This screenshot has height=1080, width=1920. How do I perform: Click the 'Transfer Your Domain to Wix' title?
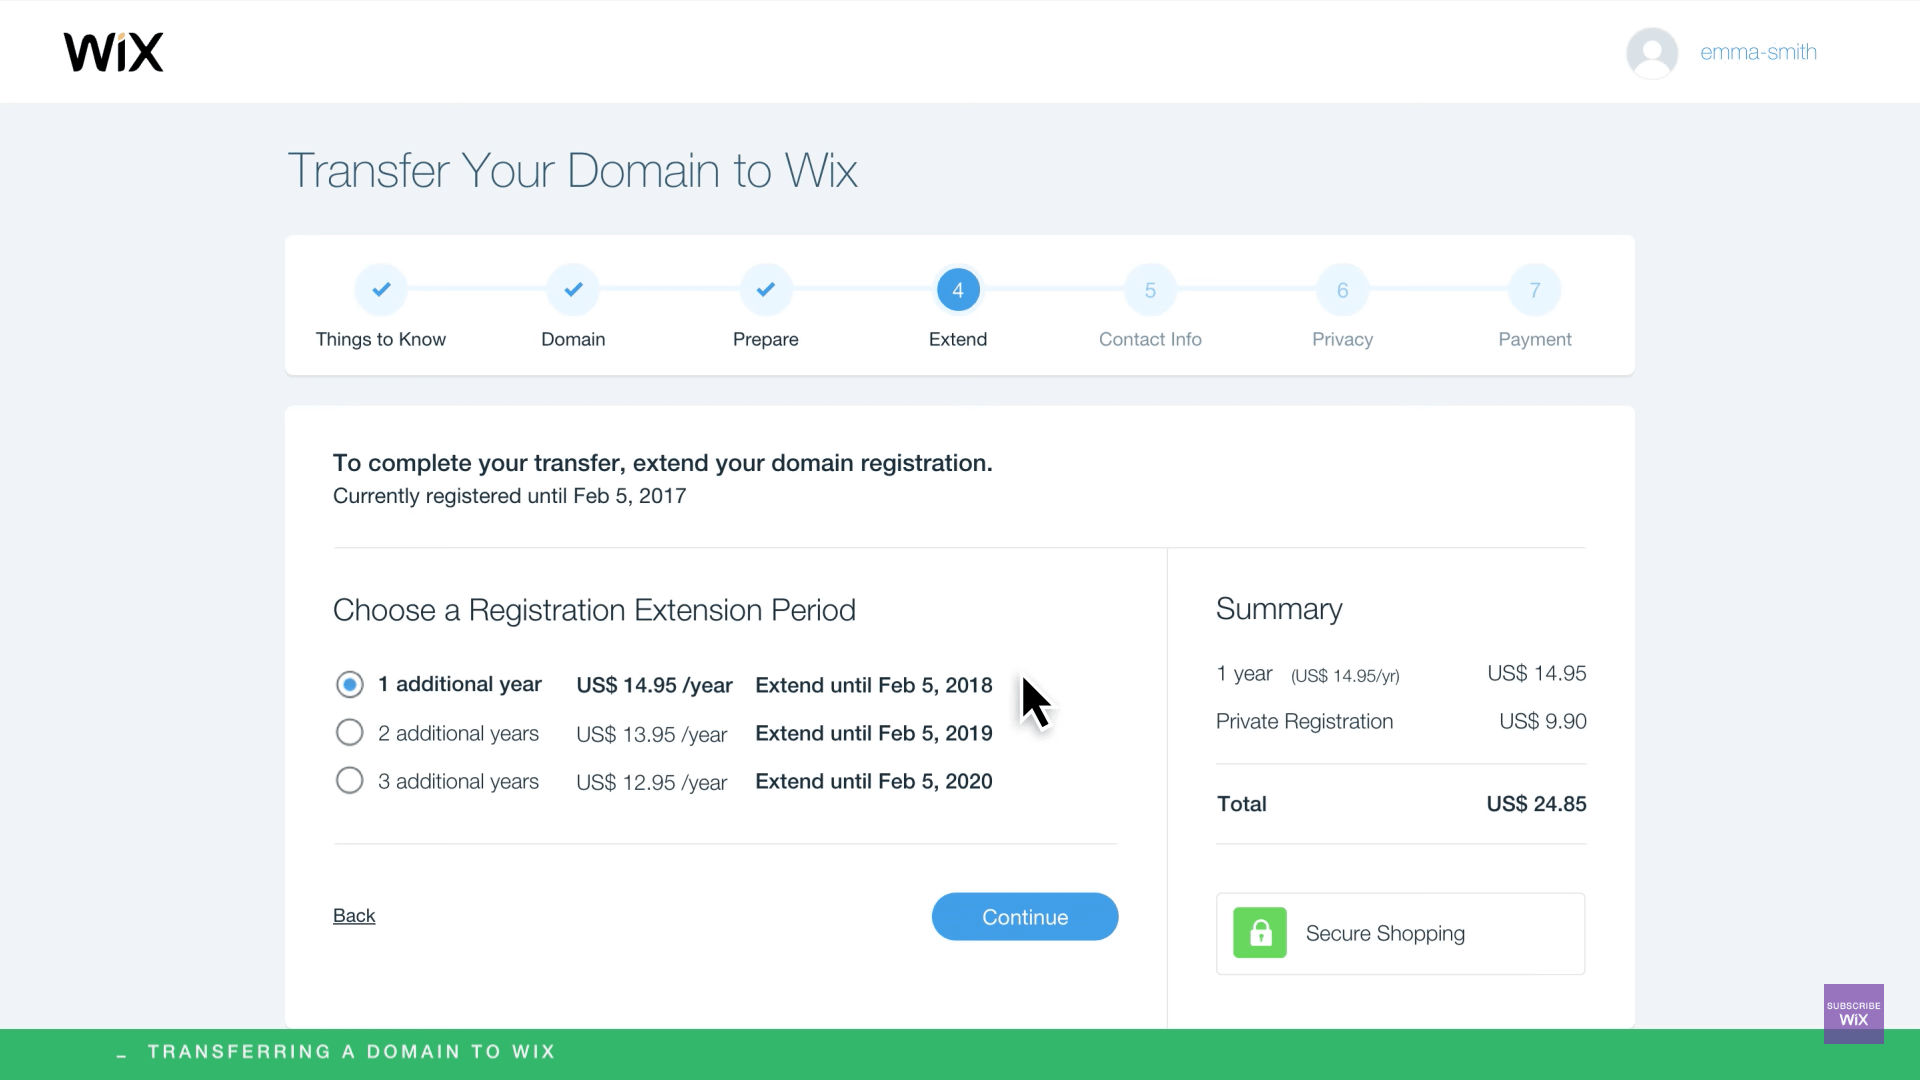[x=572, y=170]
